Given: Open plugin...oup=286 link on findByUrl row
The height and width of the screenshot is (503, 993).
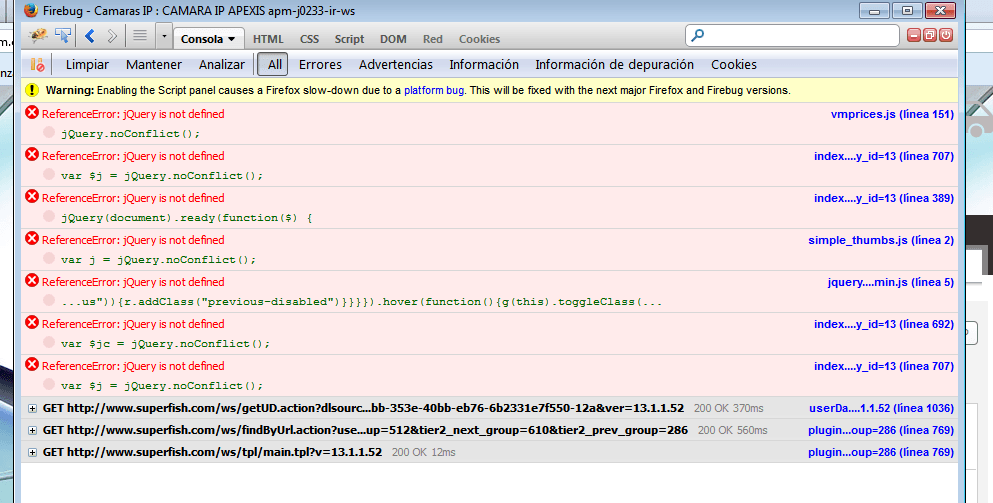Looking at the screenshot, I should click(881, 431).
